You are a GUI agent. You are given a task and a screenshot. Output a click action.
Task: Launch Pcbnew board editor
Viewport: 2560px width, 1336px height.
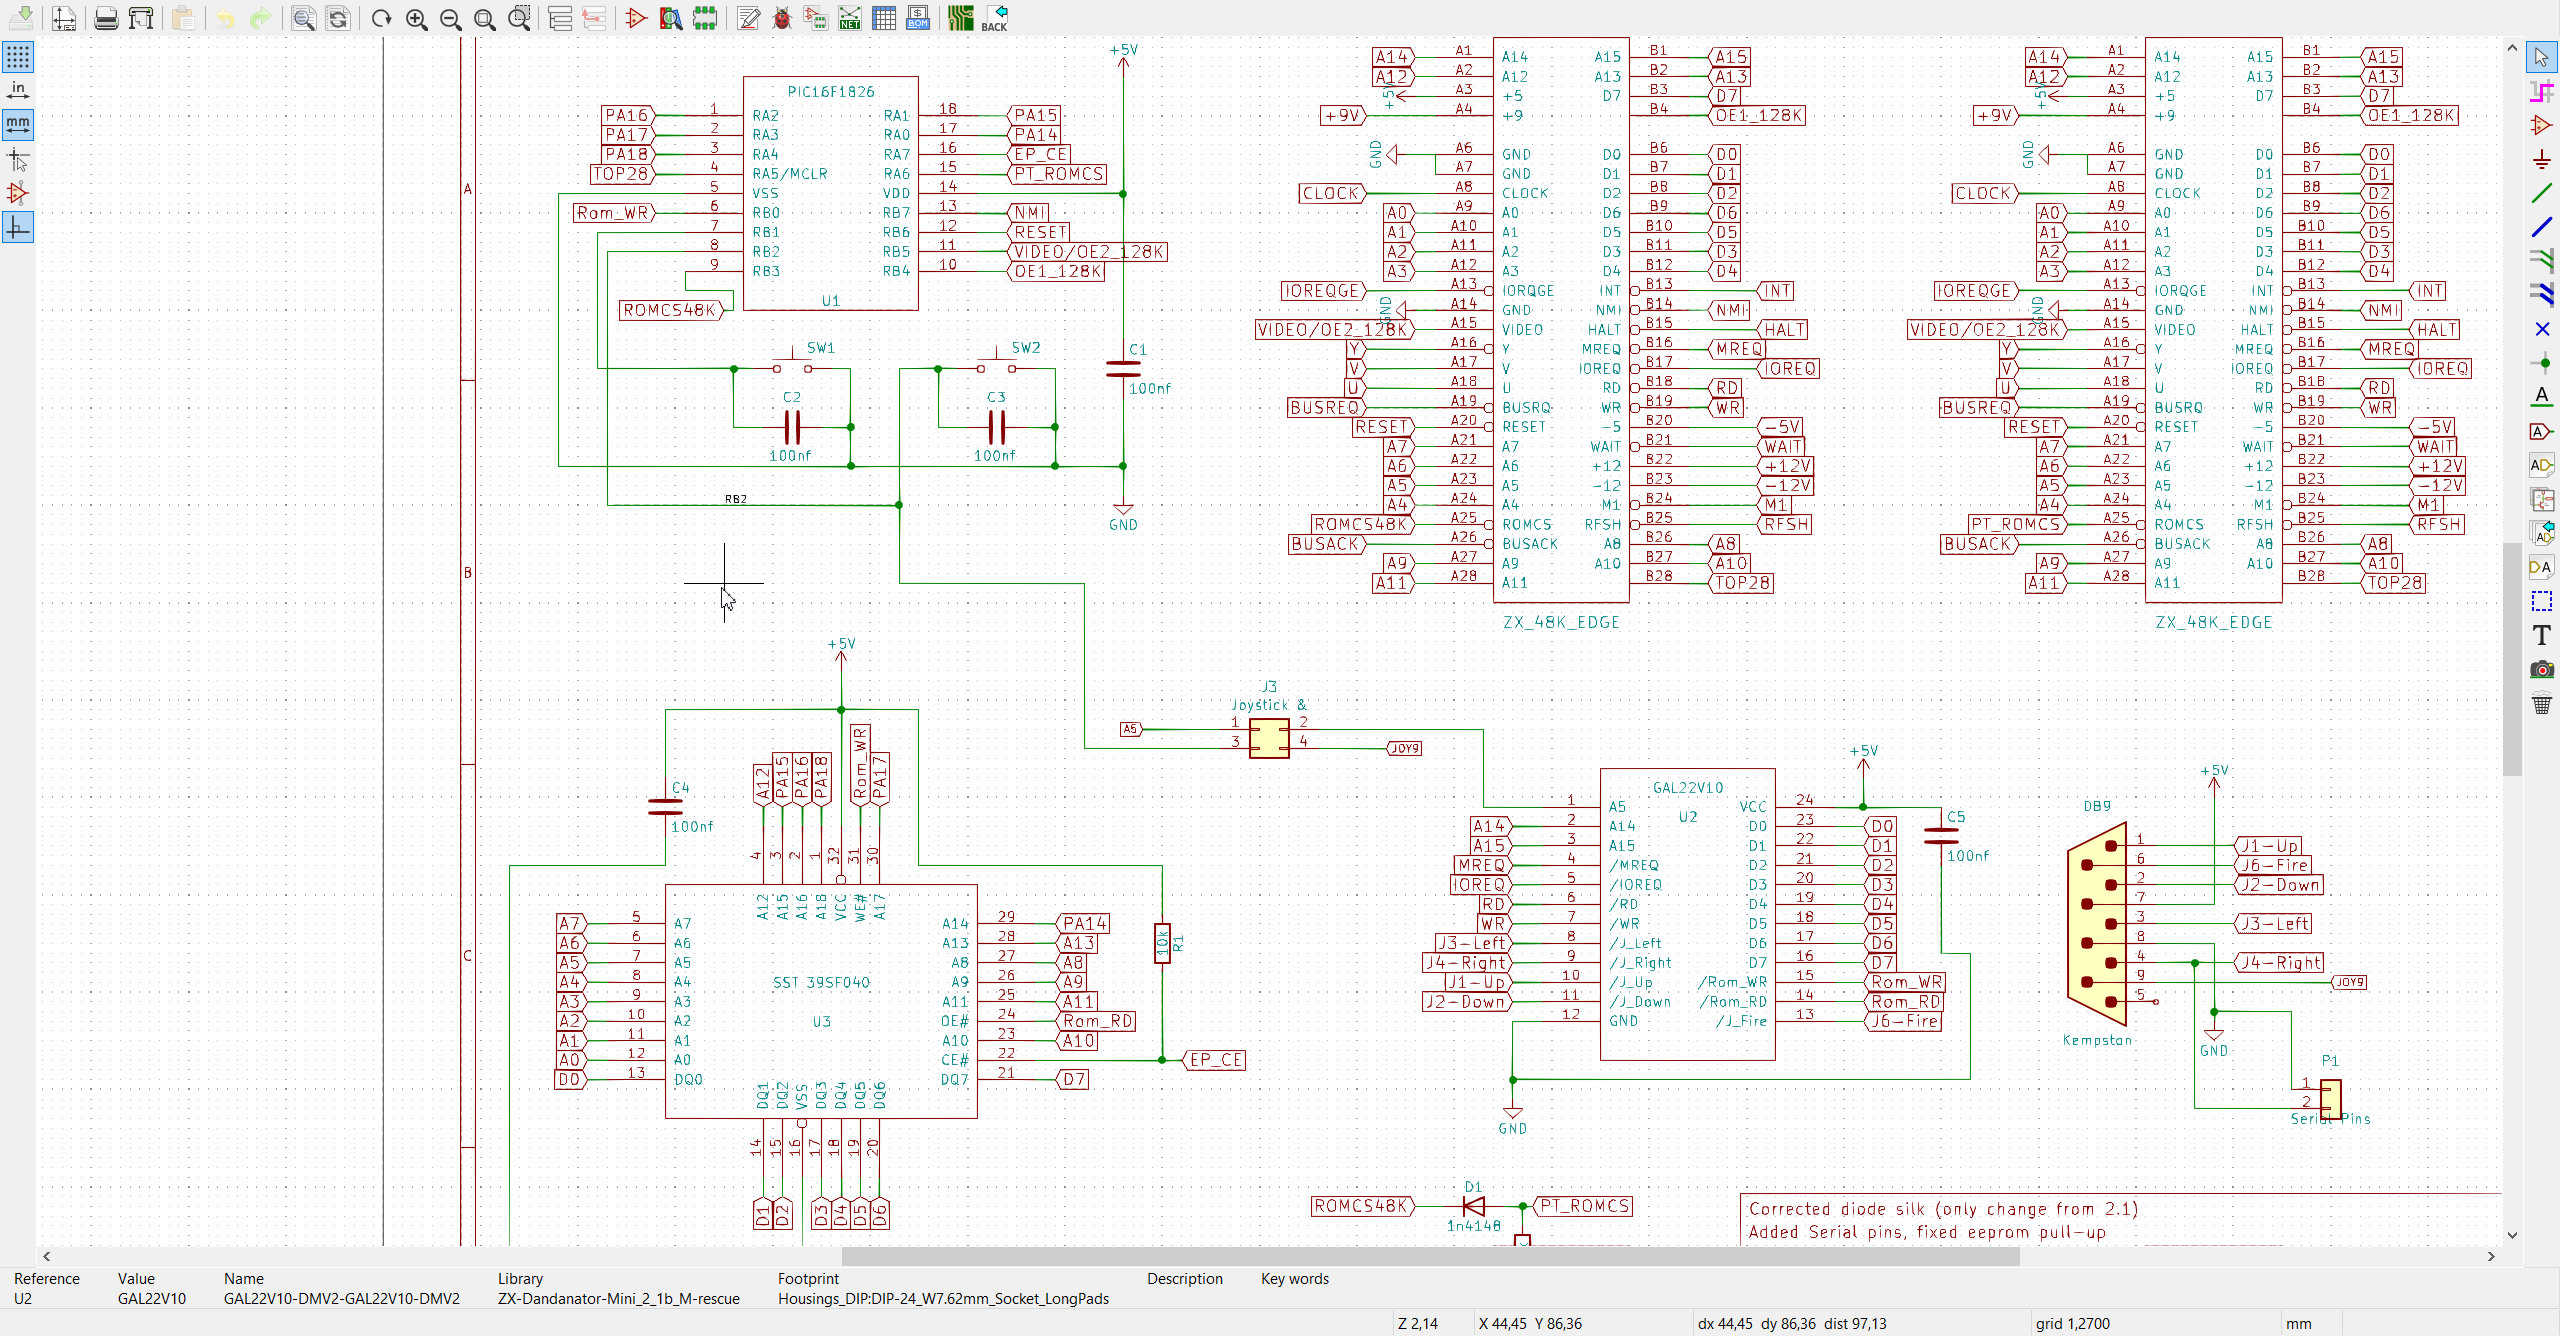pos(961,17)
